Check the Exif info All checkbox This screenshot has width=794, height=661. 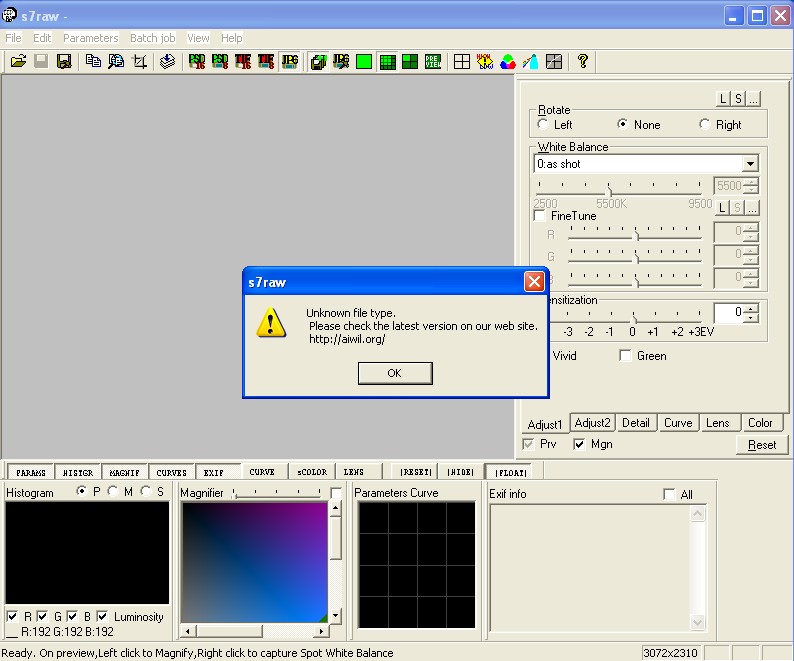click(670, 494)
